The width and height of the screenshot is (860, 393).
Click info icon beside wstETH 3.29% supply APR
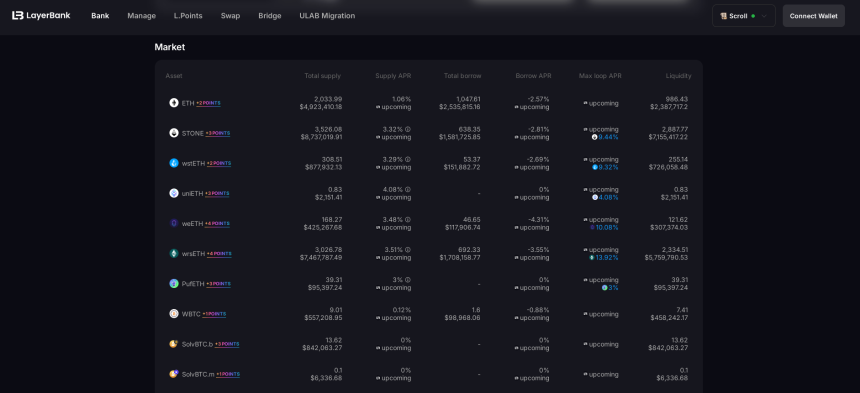click(x=408, y=160)
